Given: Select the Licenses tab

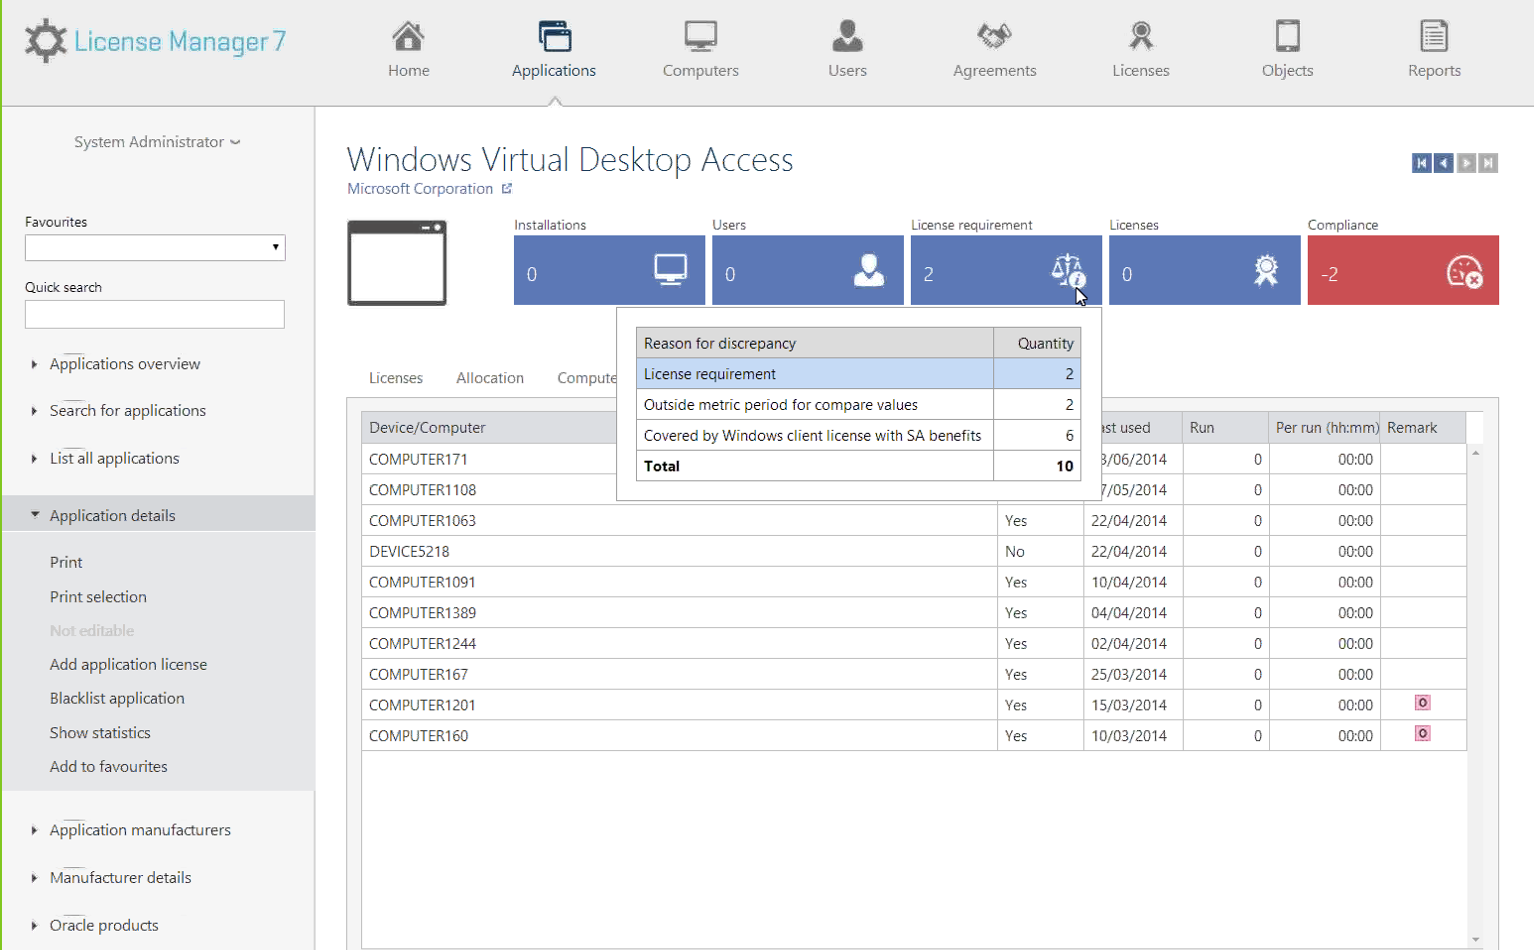Looking at the screenshot, I should pyautogui.click(x=395, y=378).
